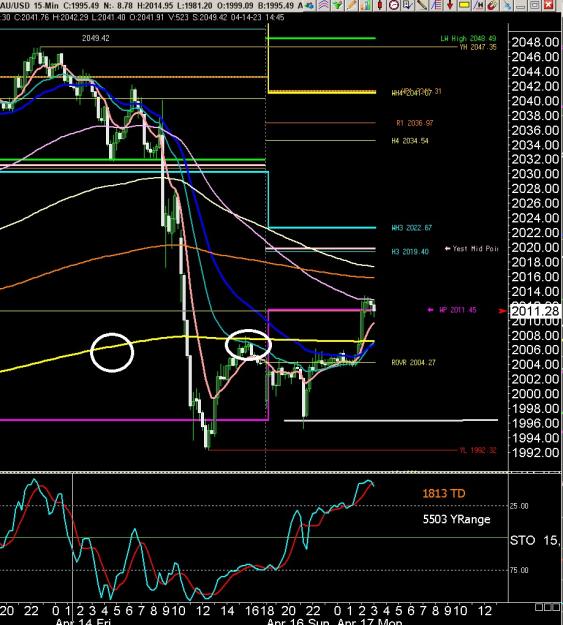
Task: Select the yellow rectangle tool
Action: 464,5
